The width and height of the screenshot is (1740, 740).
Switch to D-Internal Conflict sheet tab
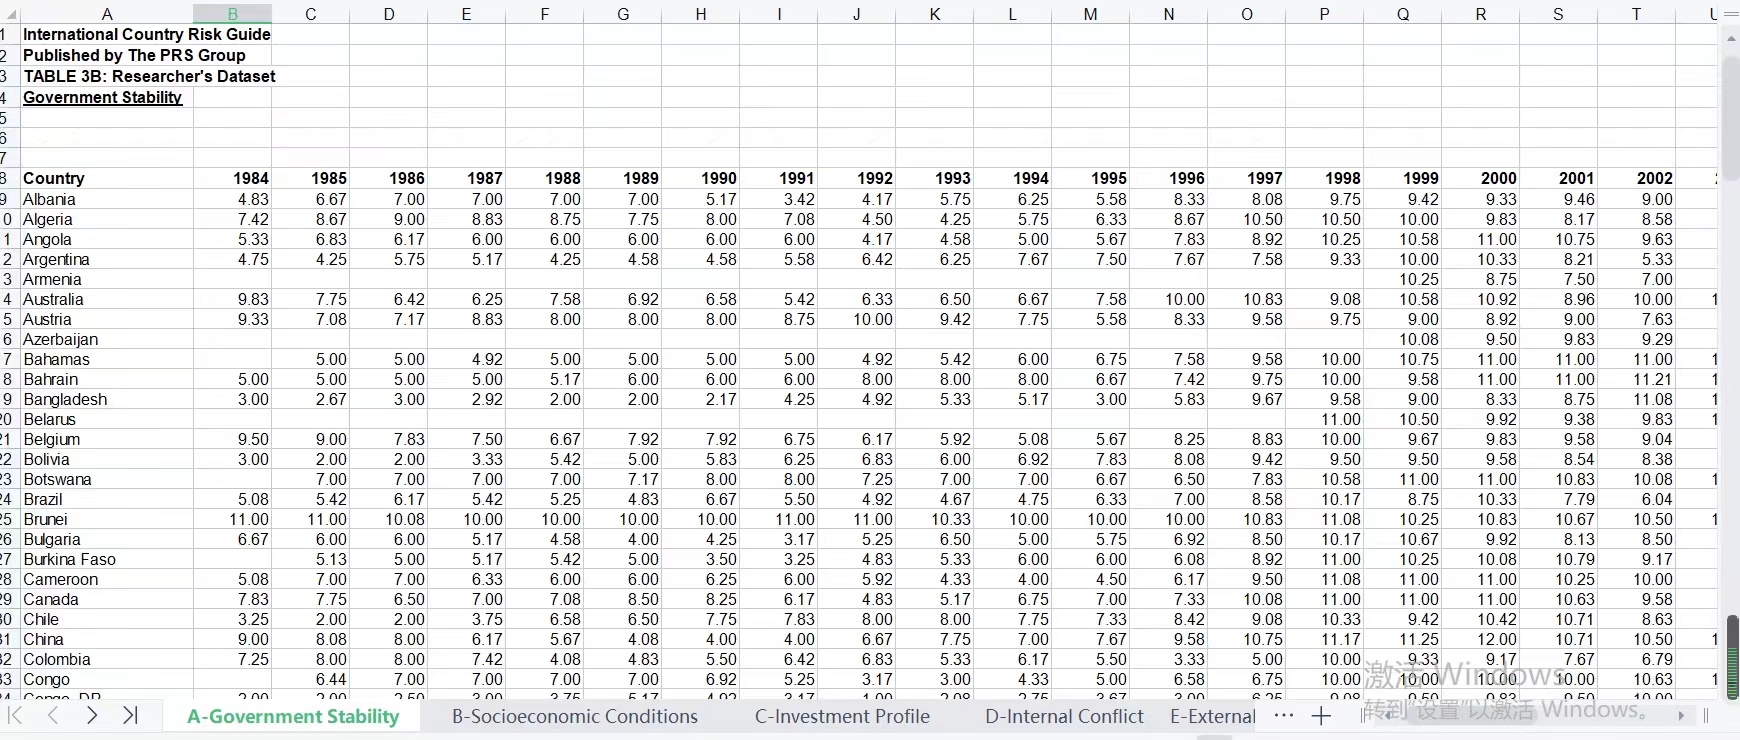(1064, 716)
